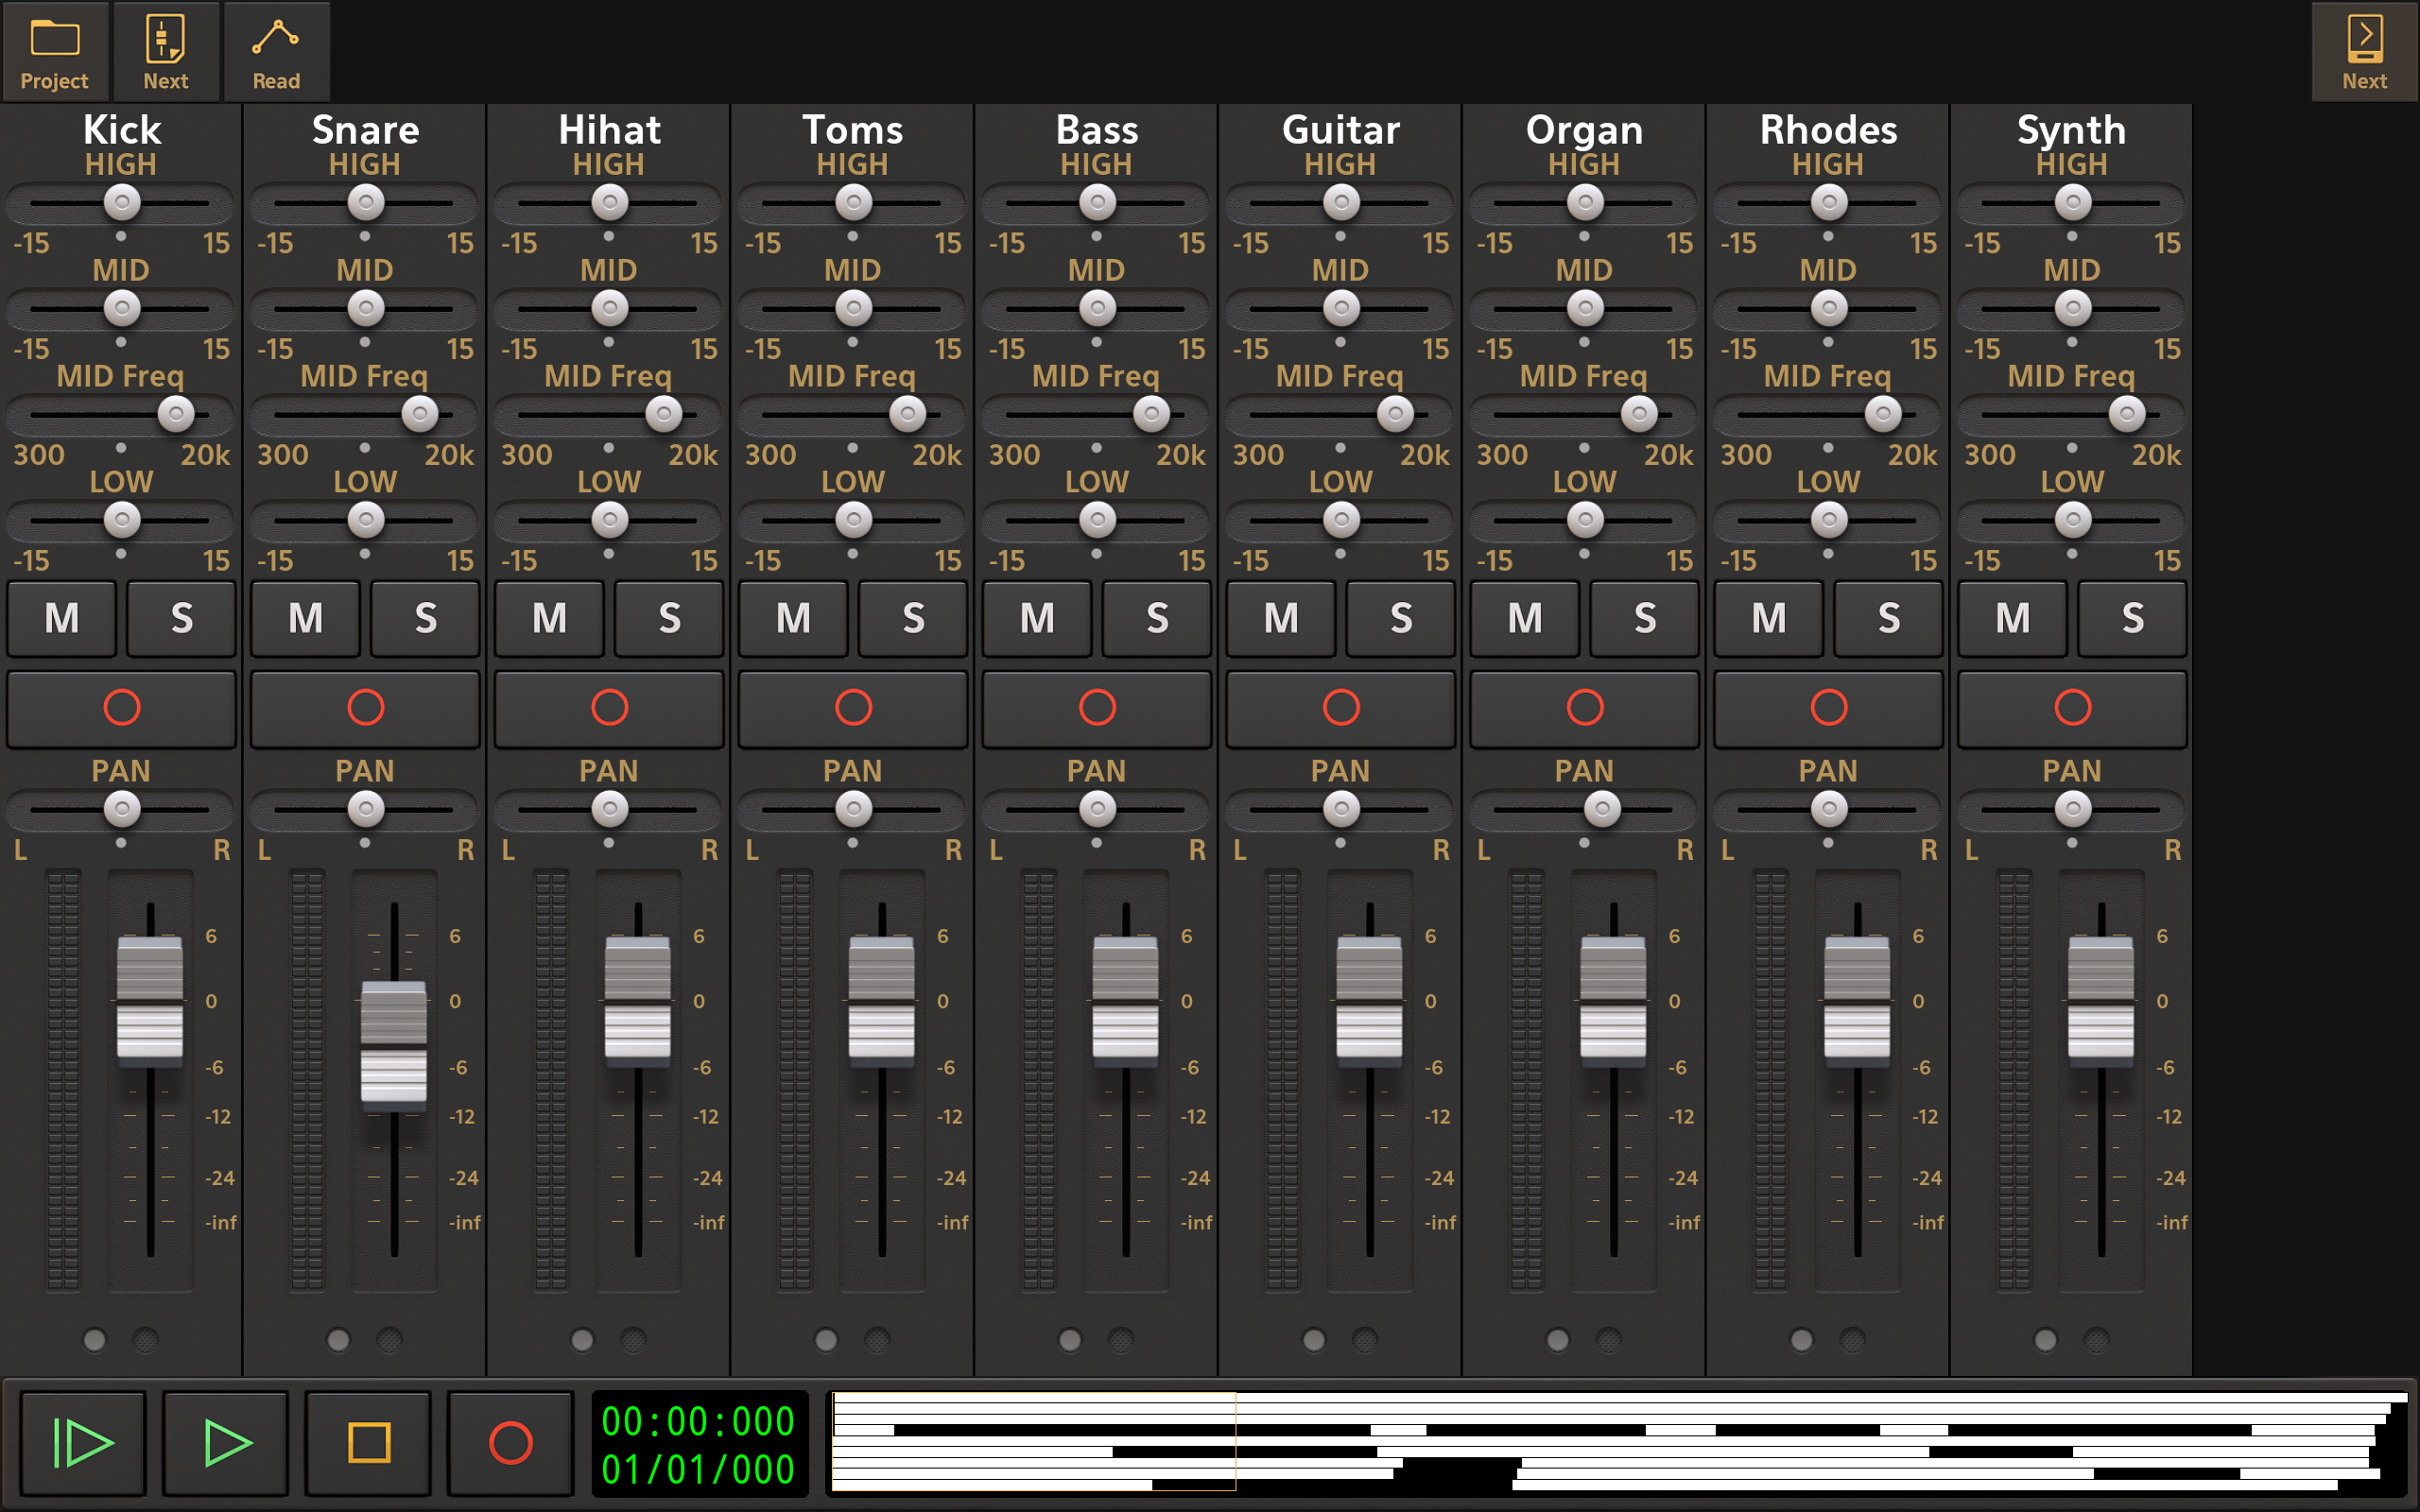The height and width of the screenshot is (1512, 2420).
Task: Mute the Guitar channel
Action: click(x=1281, y=618)
